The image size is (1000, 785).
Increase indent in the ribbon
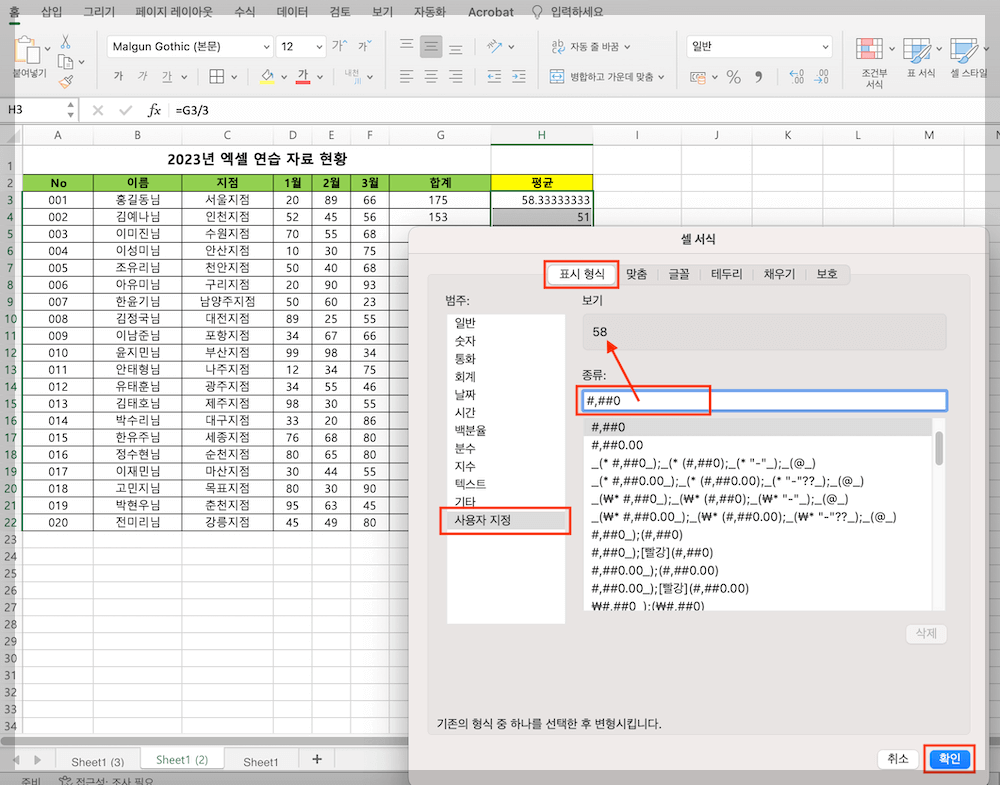click(518, 77)
